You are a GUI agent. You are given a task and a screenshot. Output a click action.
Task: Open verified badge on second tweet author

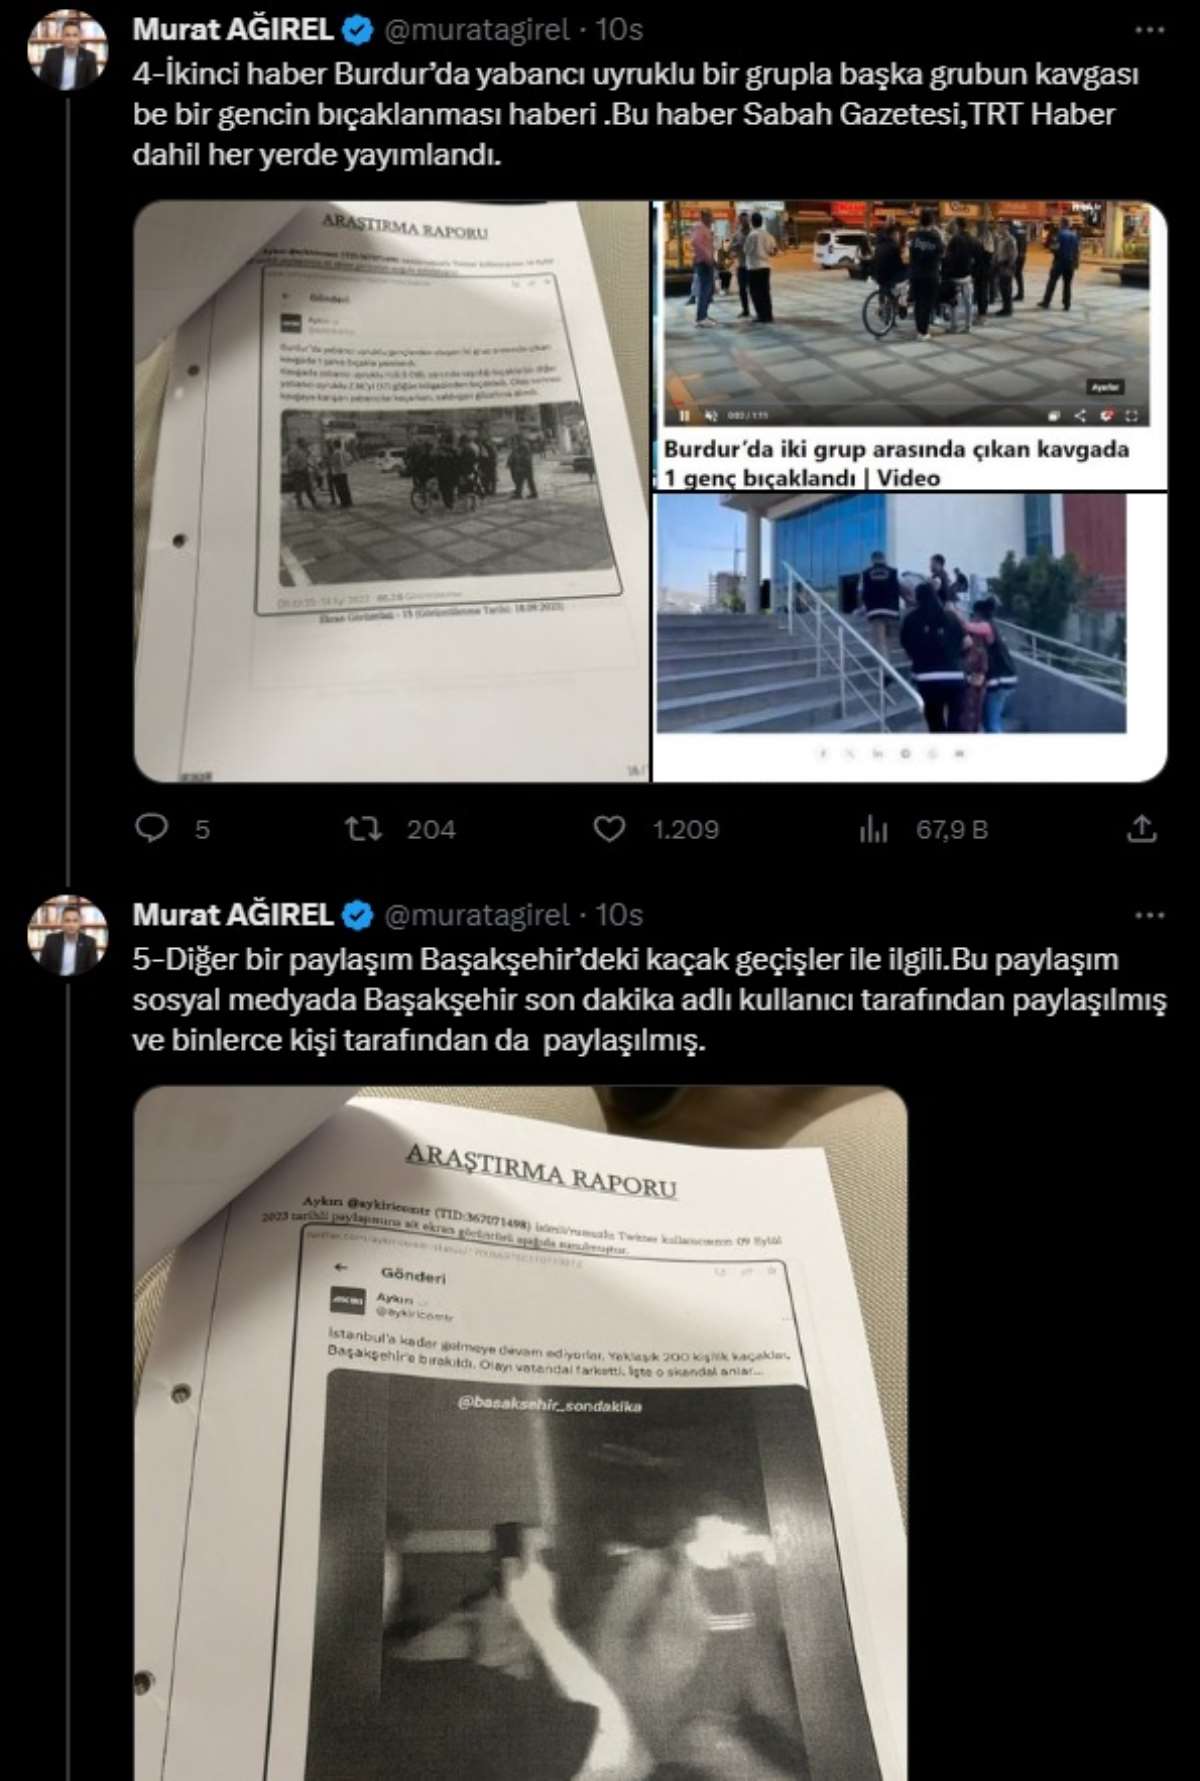click(x=357, y=915)
